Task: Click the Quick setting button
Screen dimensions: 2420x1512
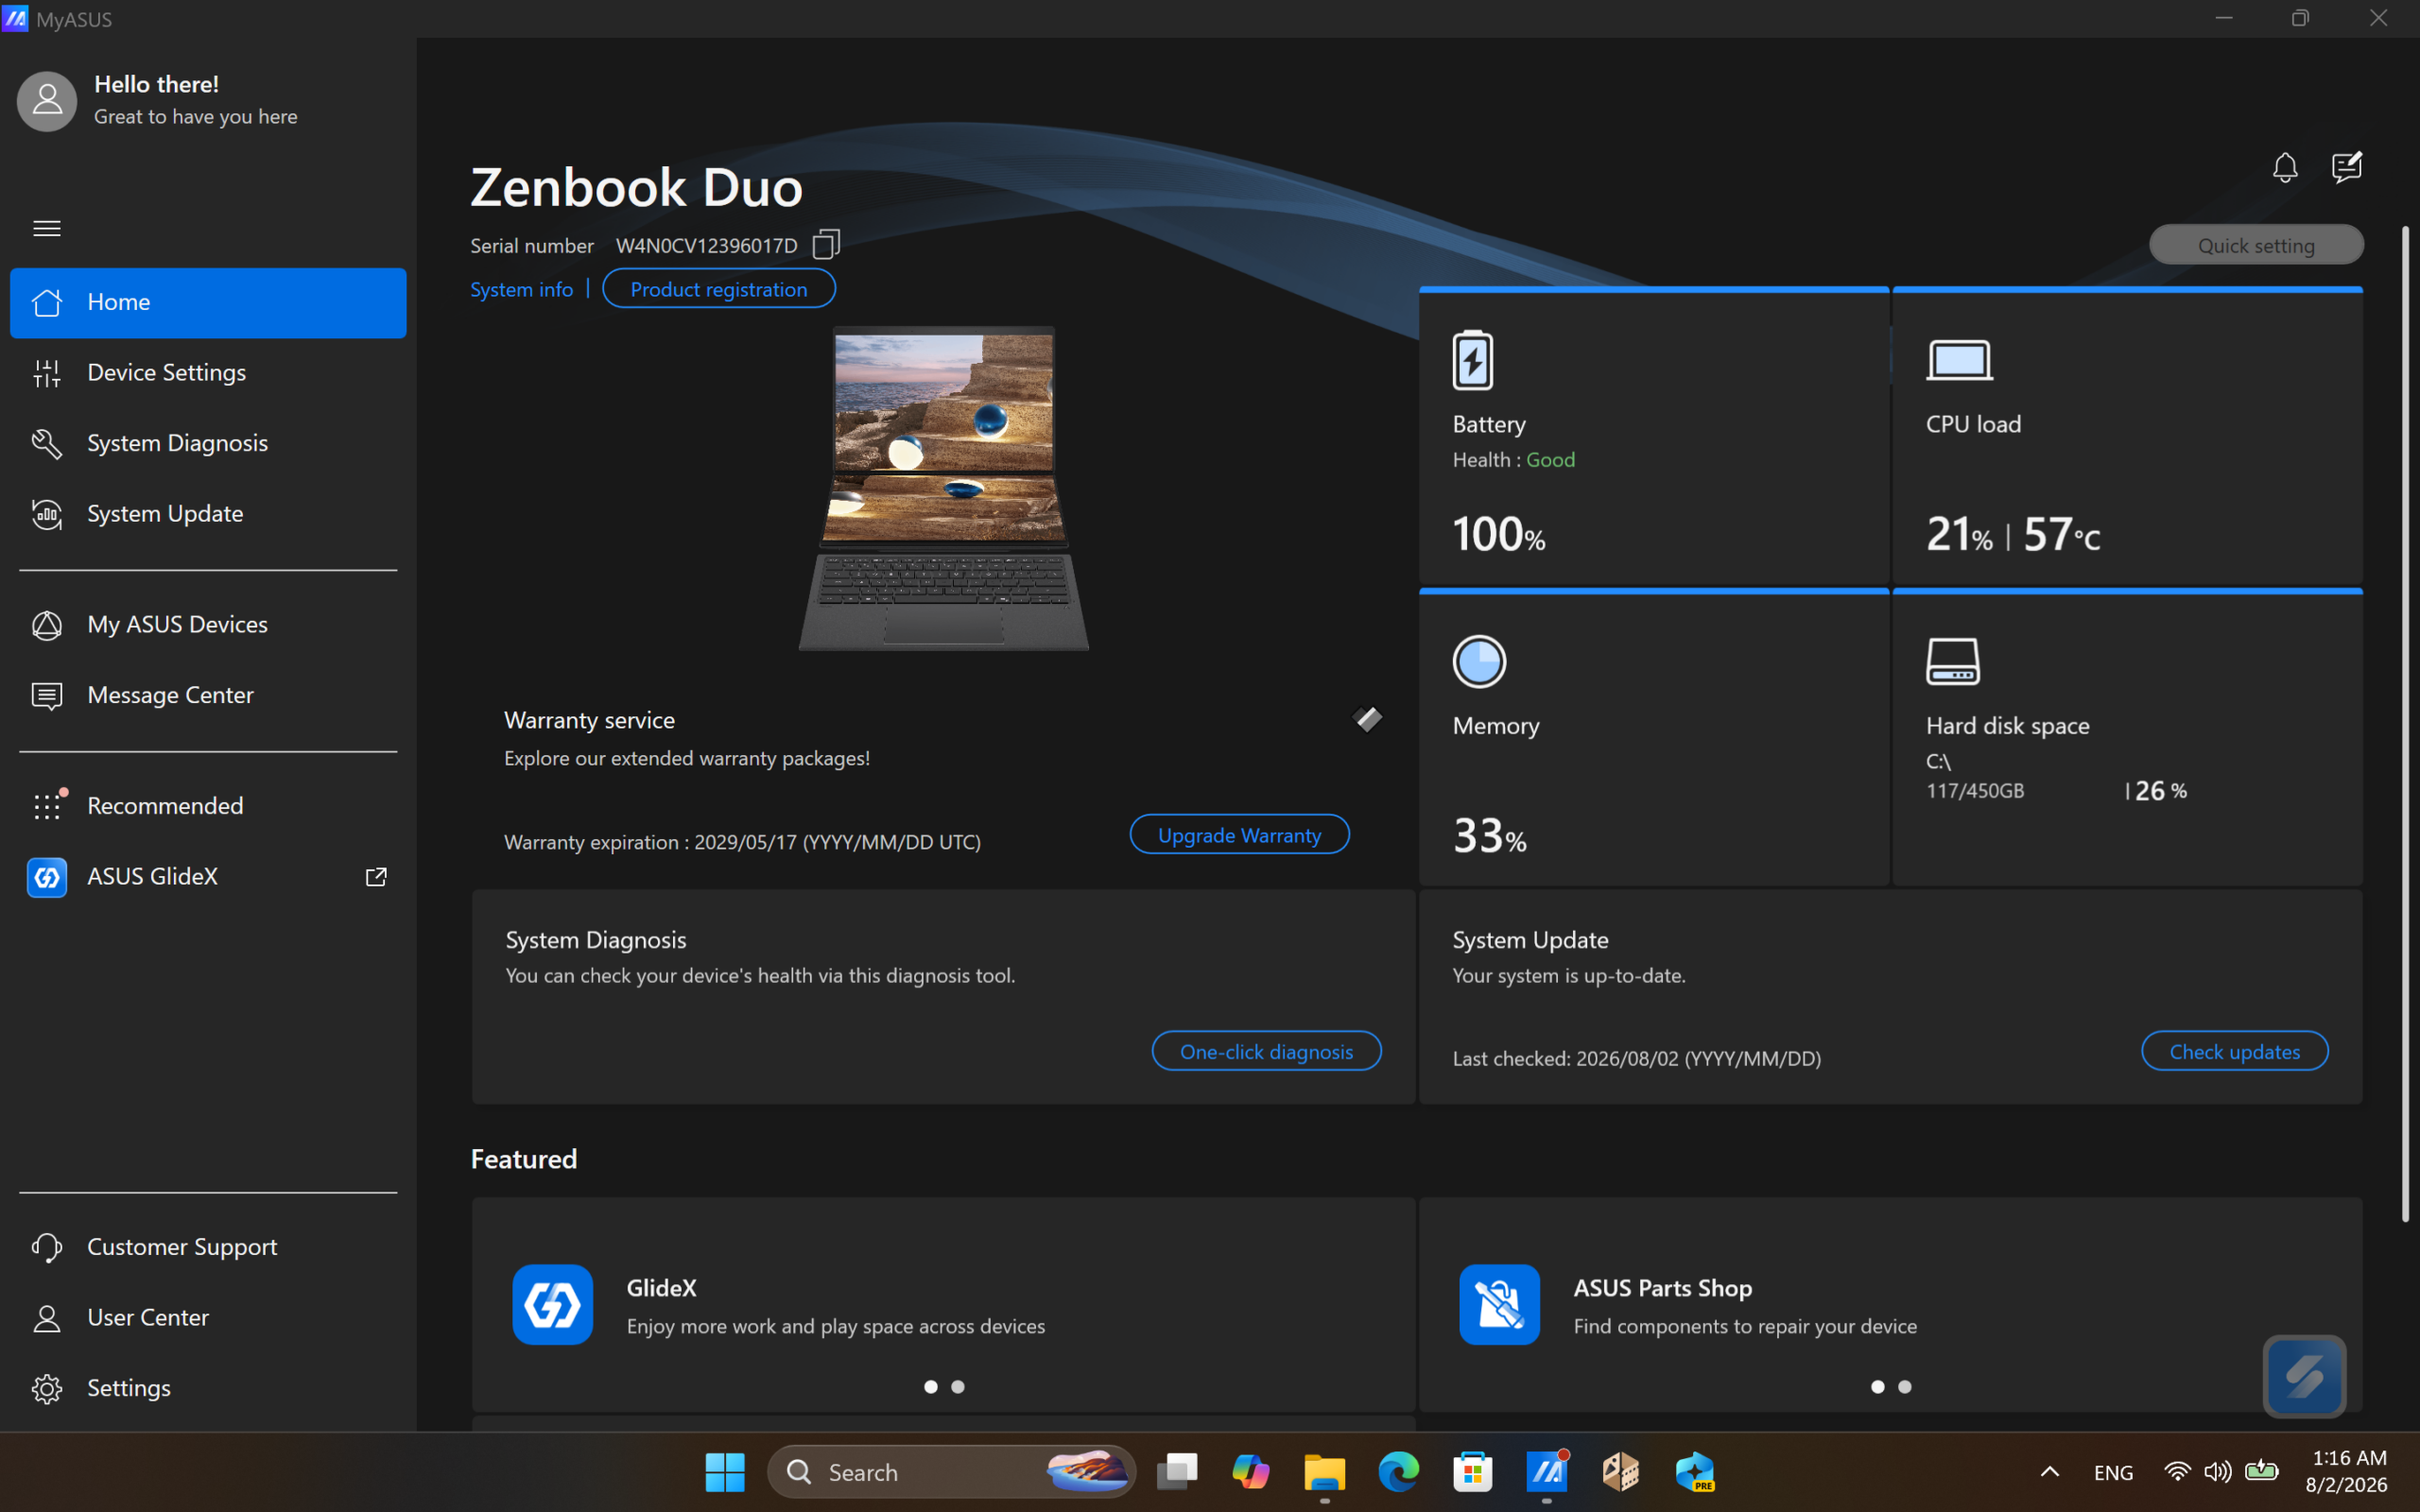Action: coord(2256,245)
